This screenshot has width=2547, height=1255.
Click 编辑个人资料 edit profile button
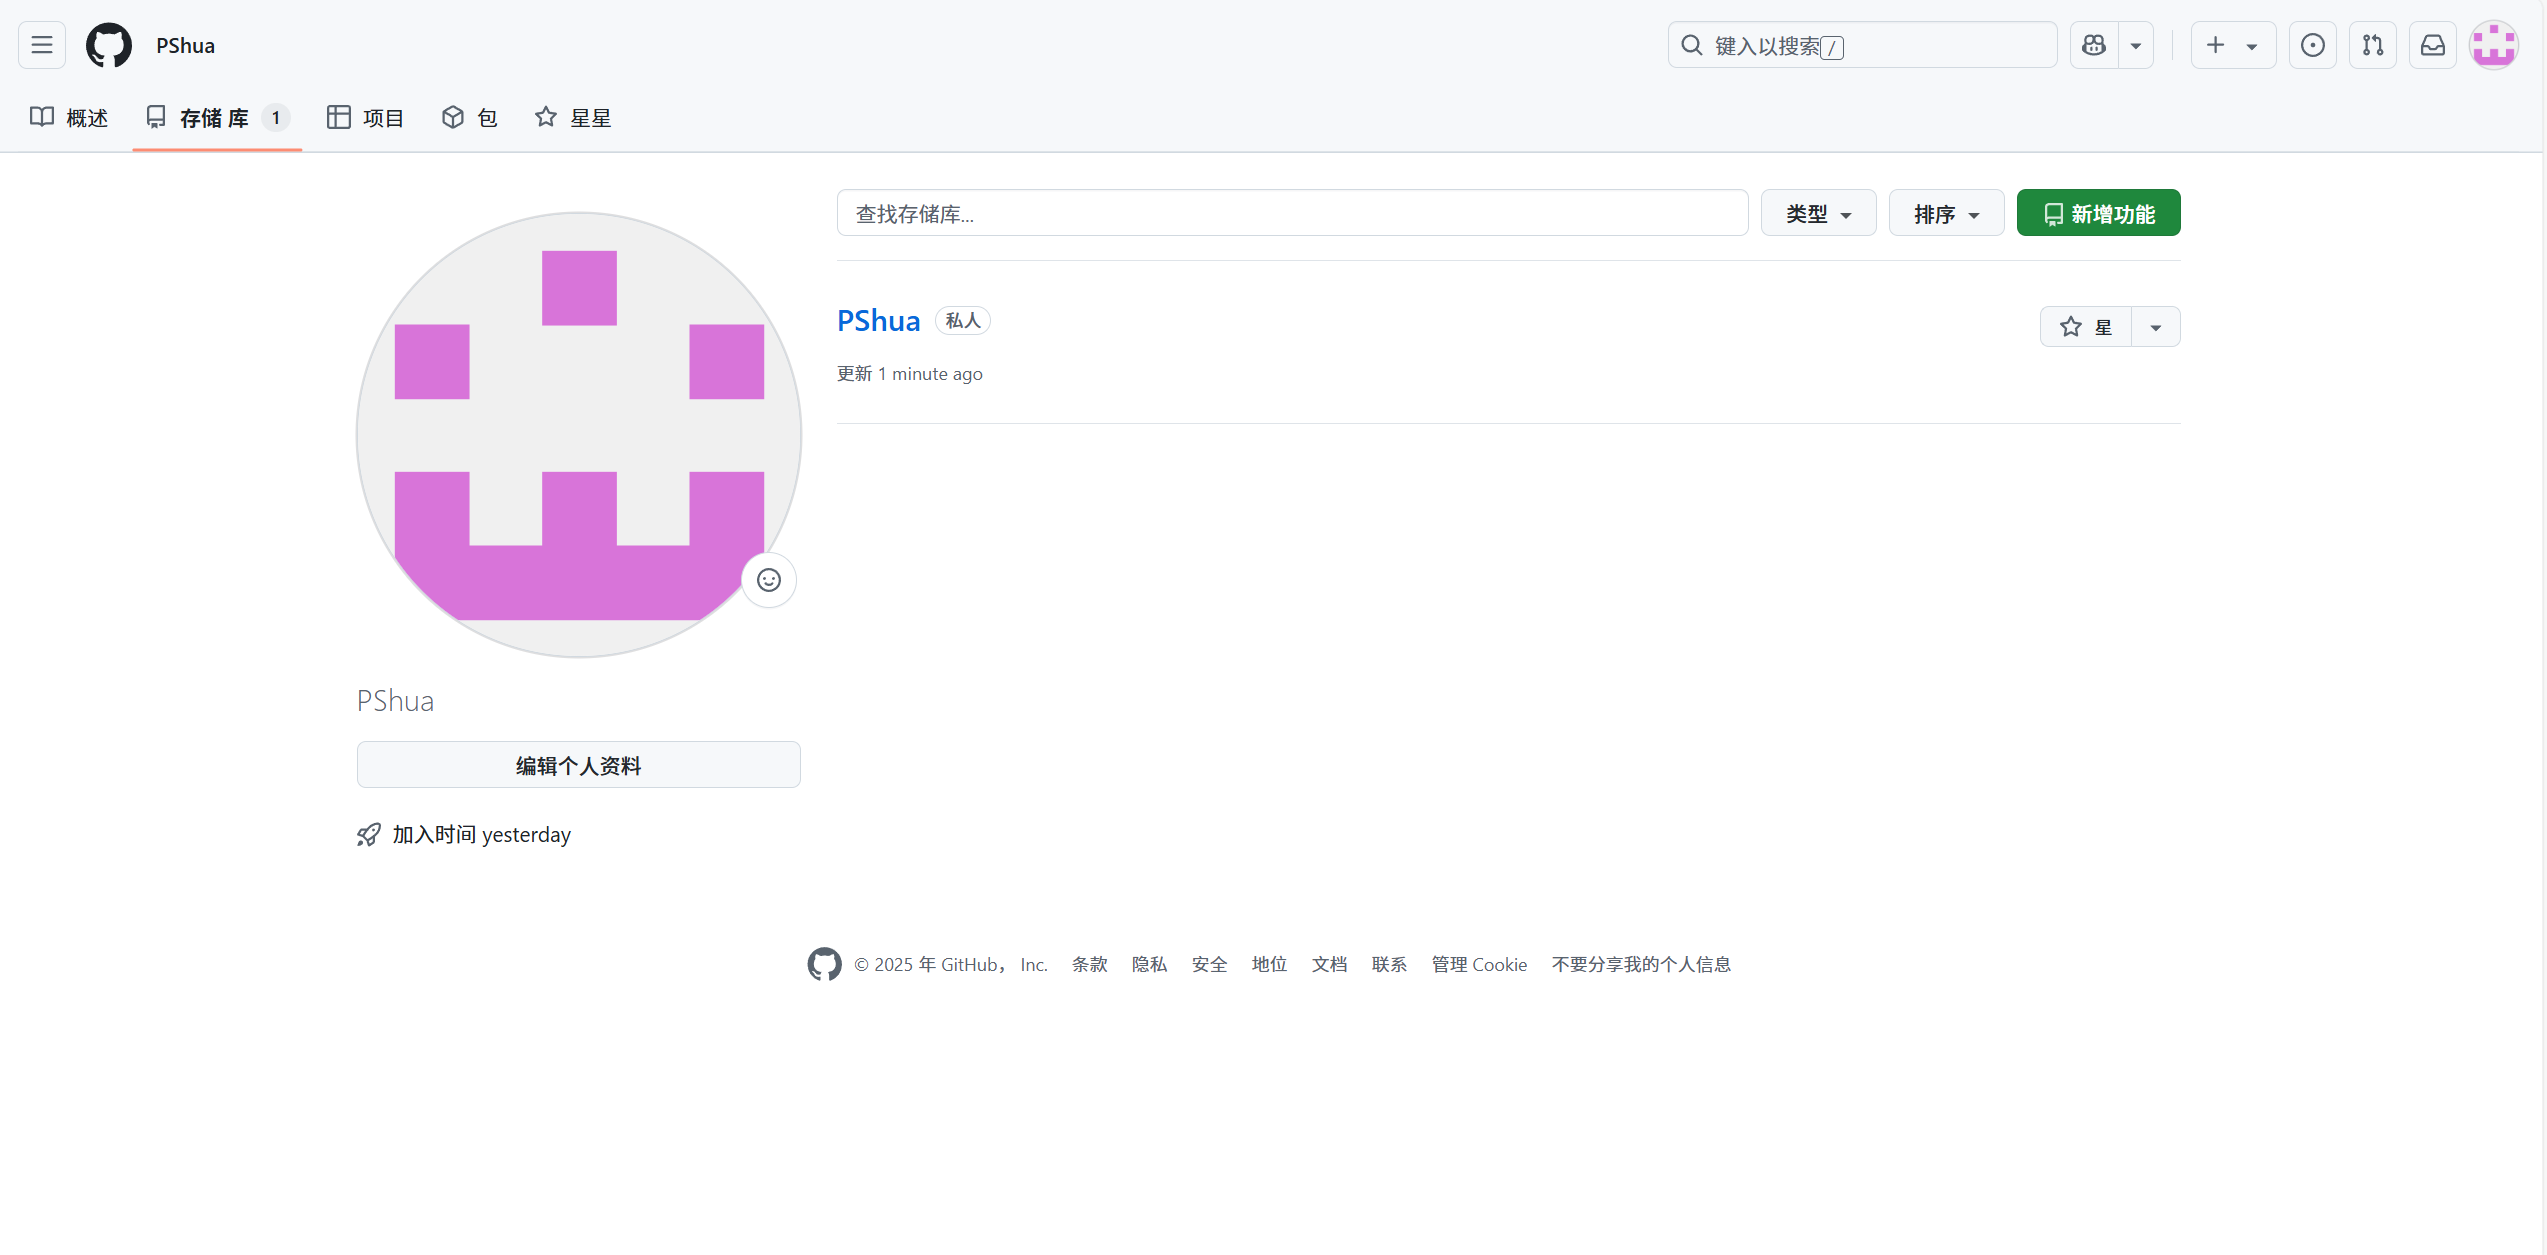[578, 765]
